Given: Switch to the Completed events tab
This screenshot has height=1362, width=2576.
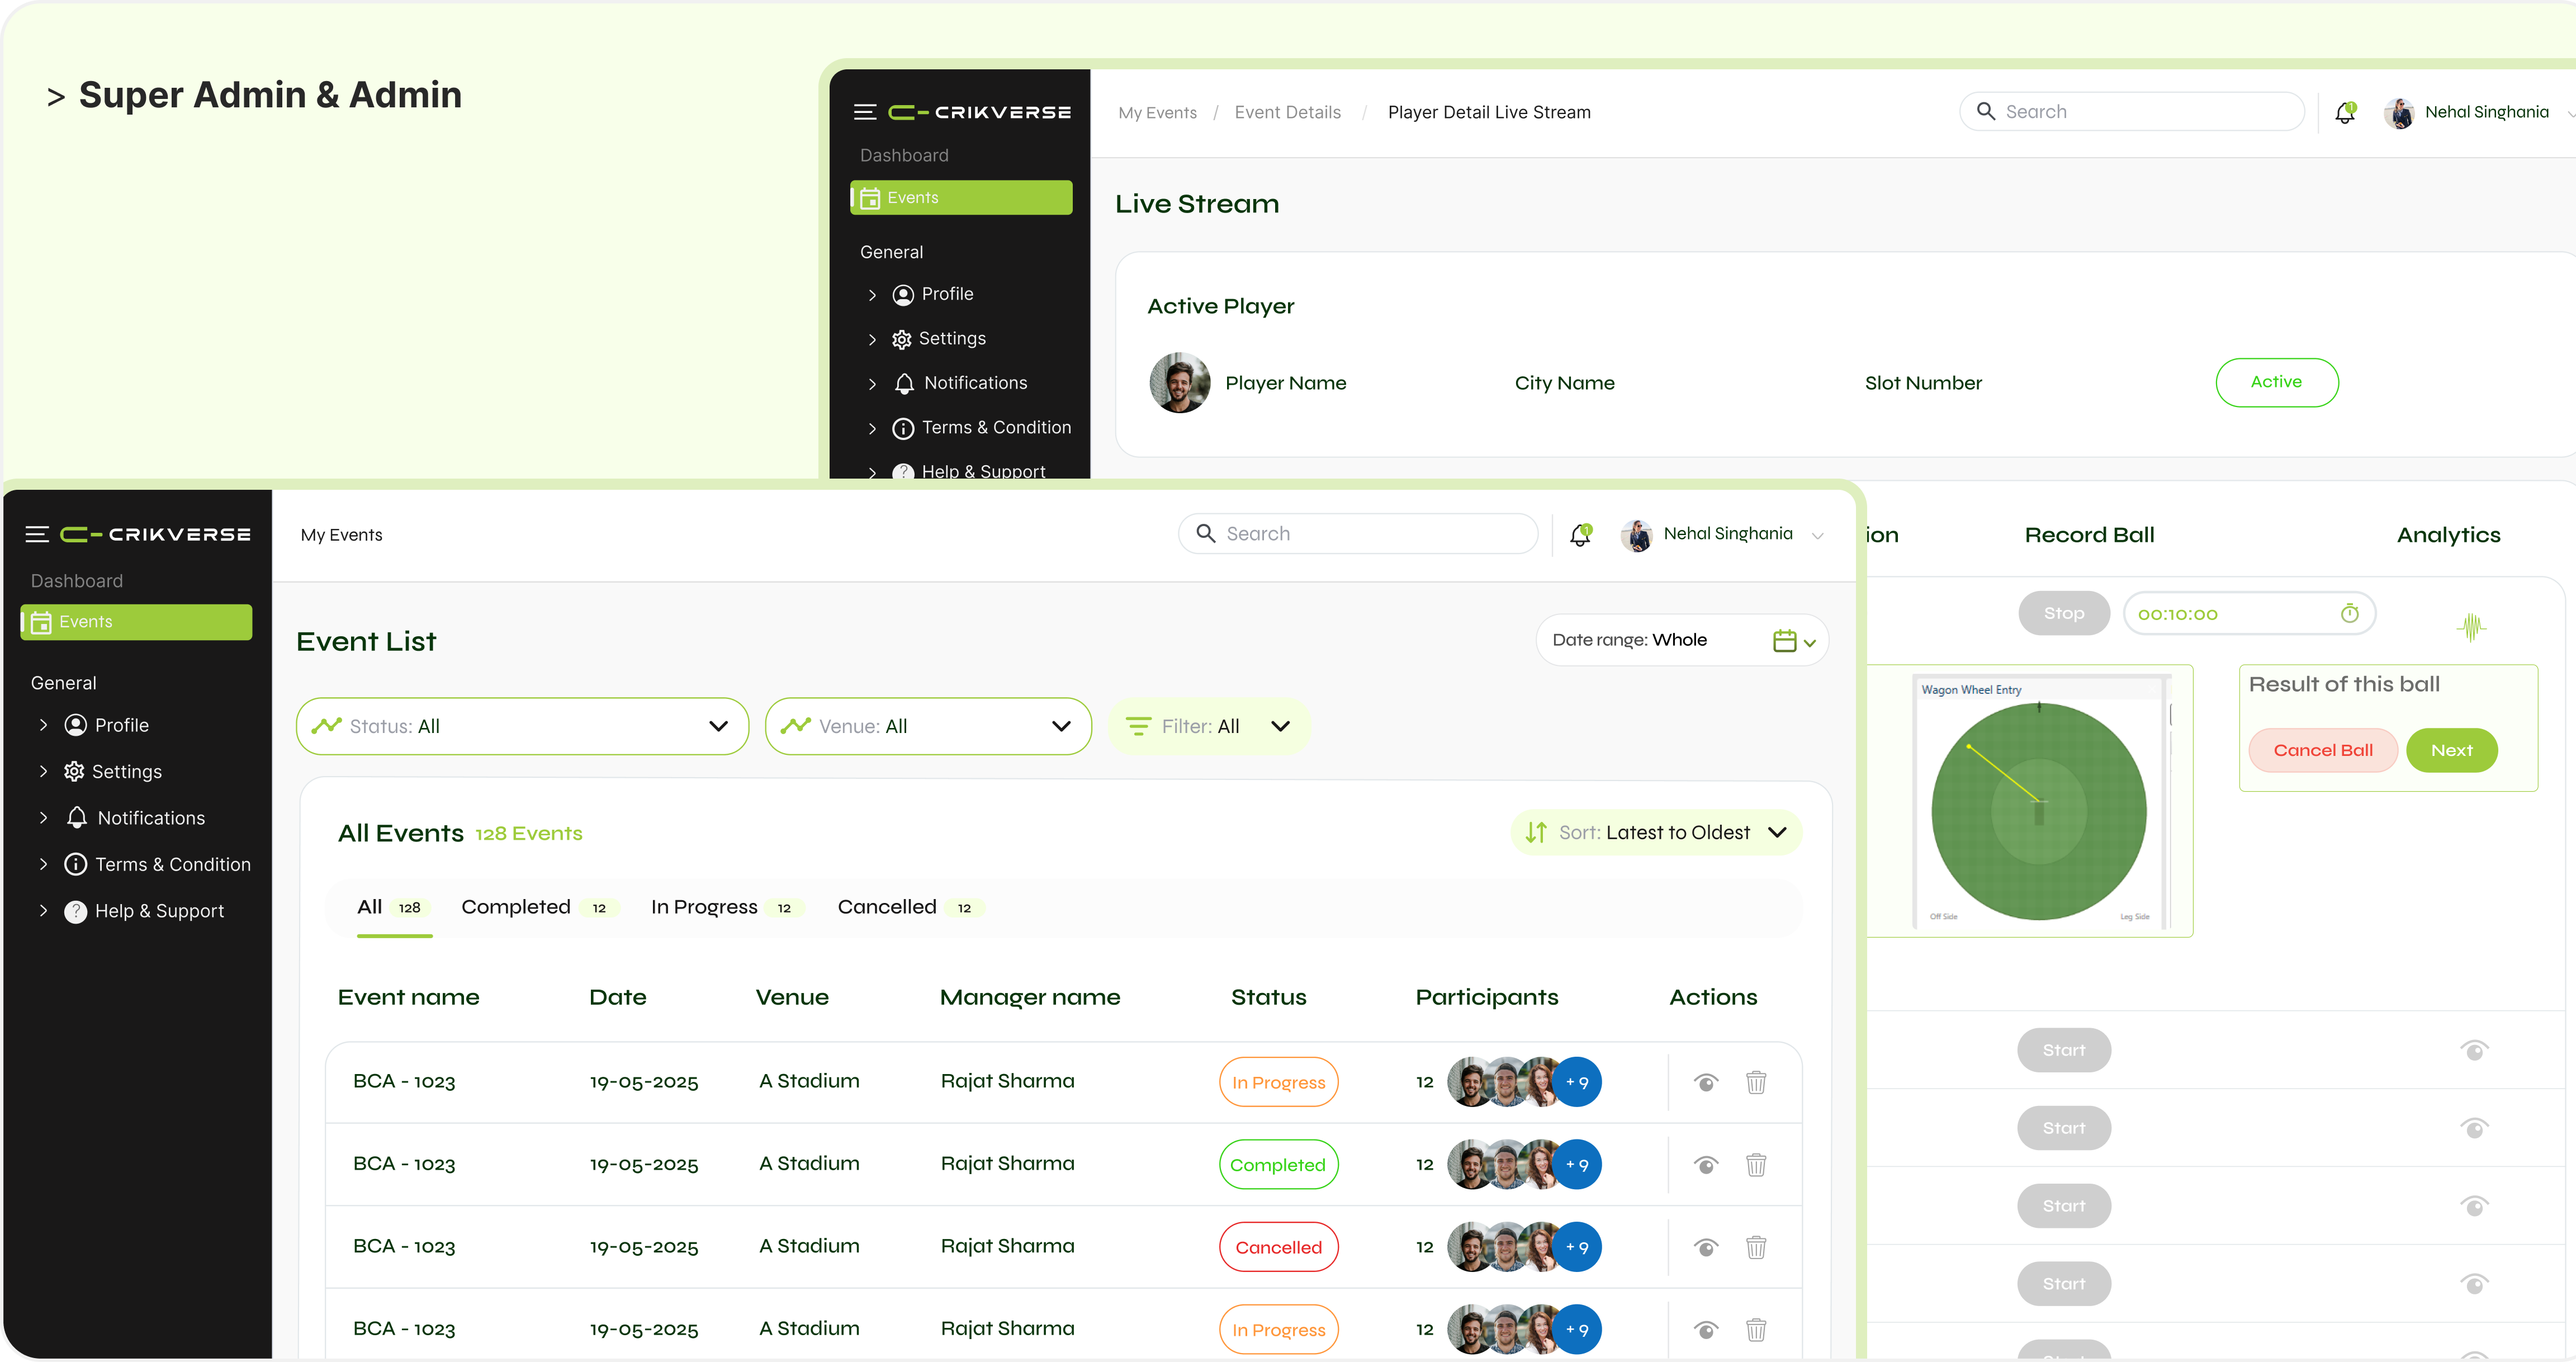Looking at the screenshot, I should 516,907.
